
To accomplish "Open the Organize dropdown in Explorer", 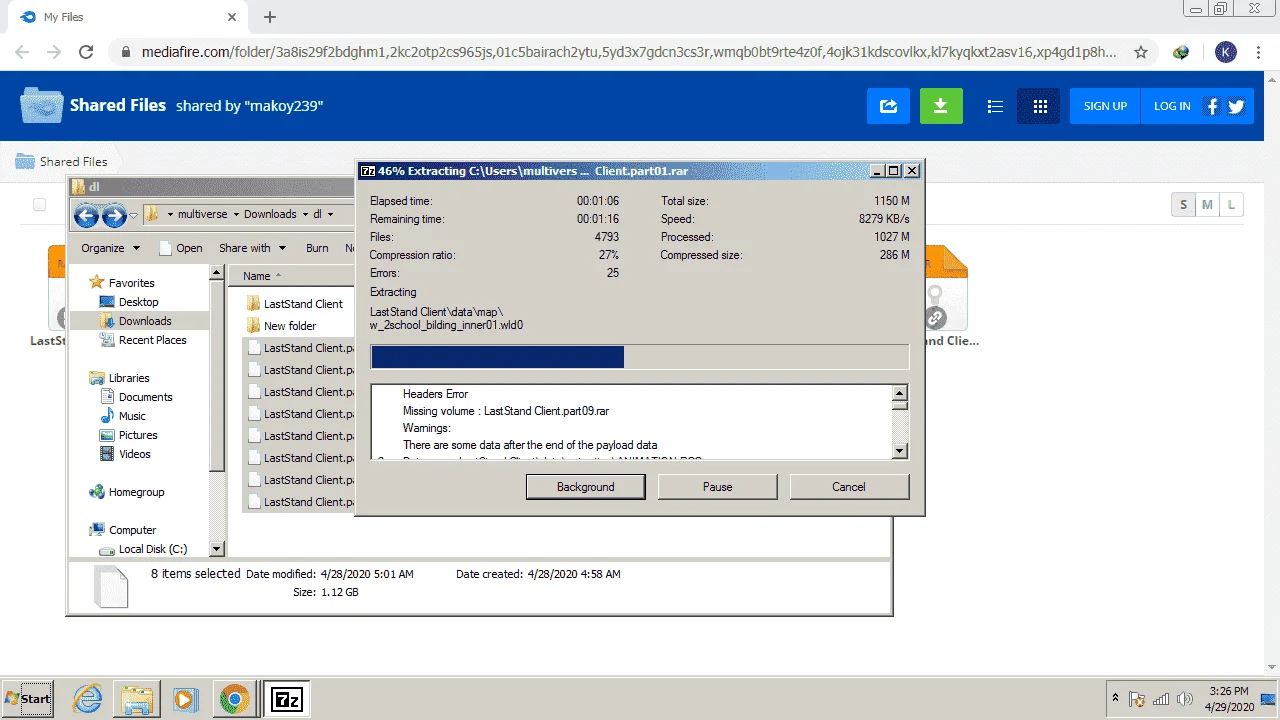I will point(111,248).
